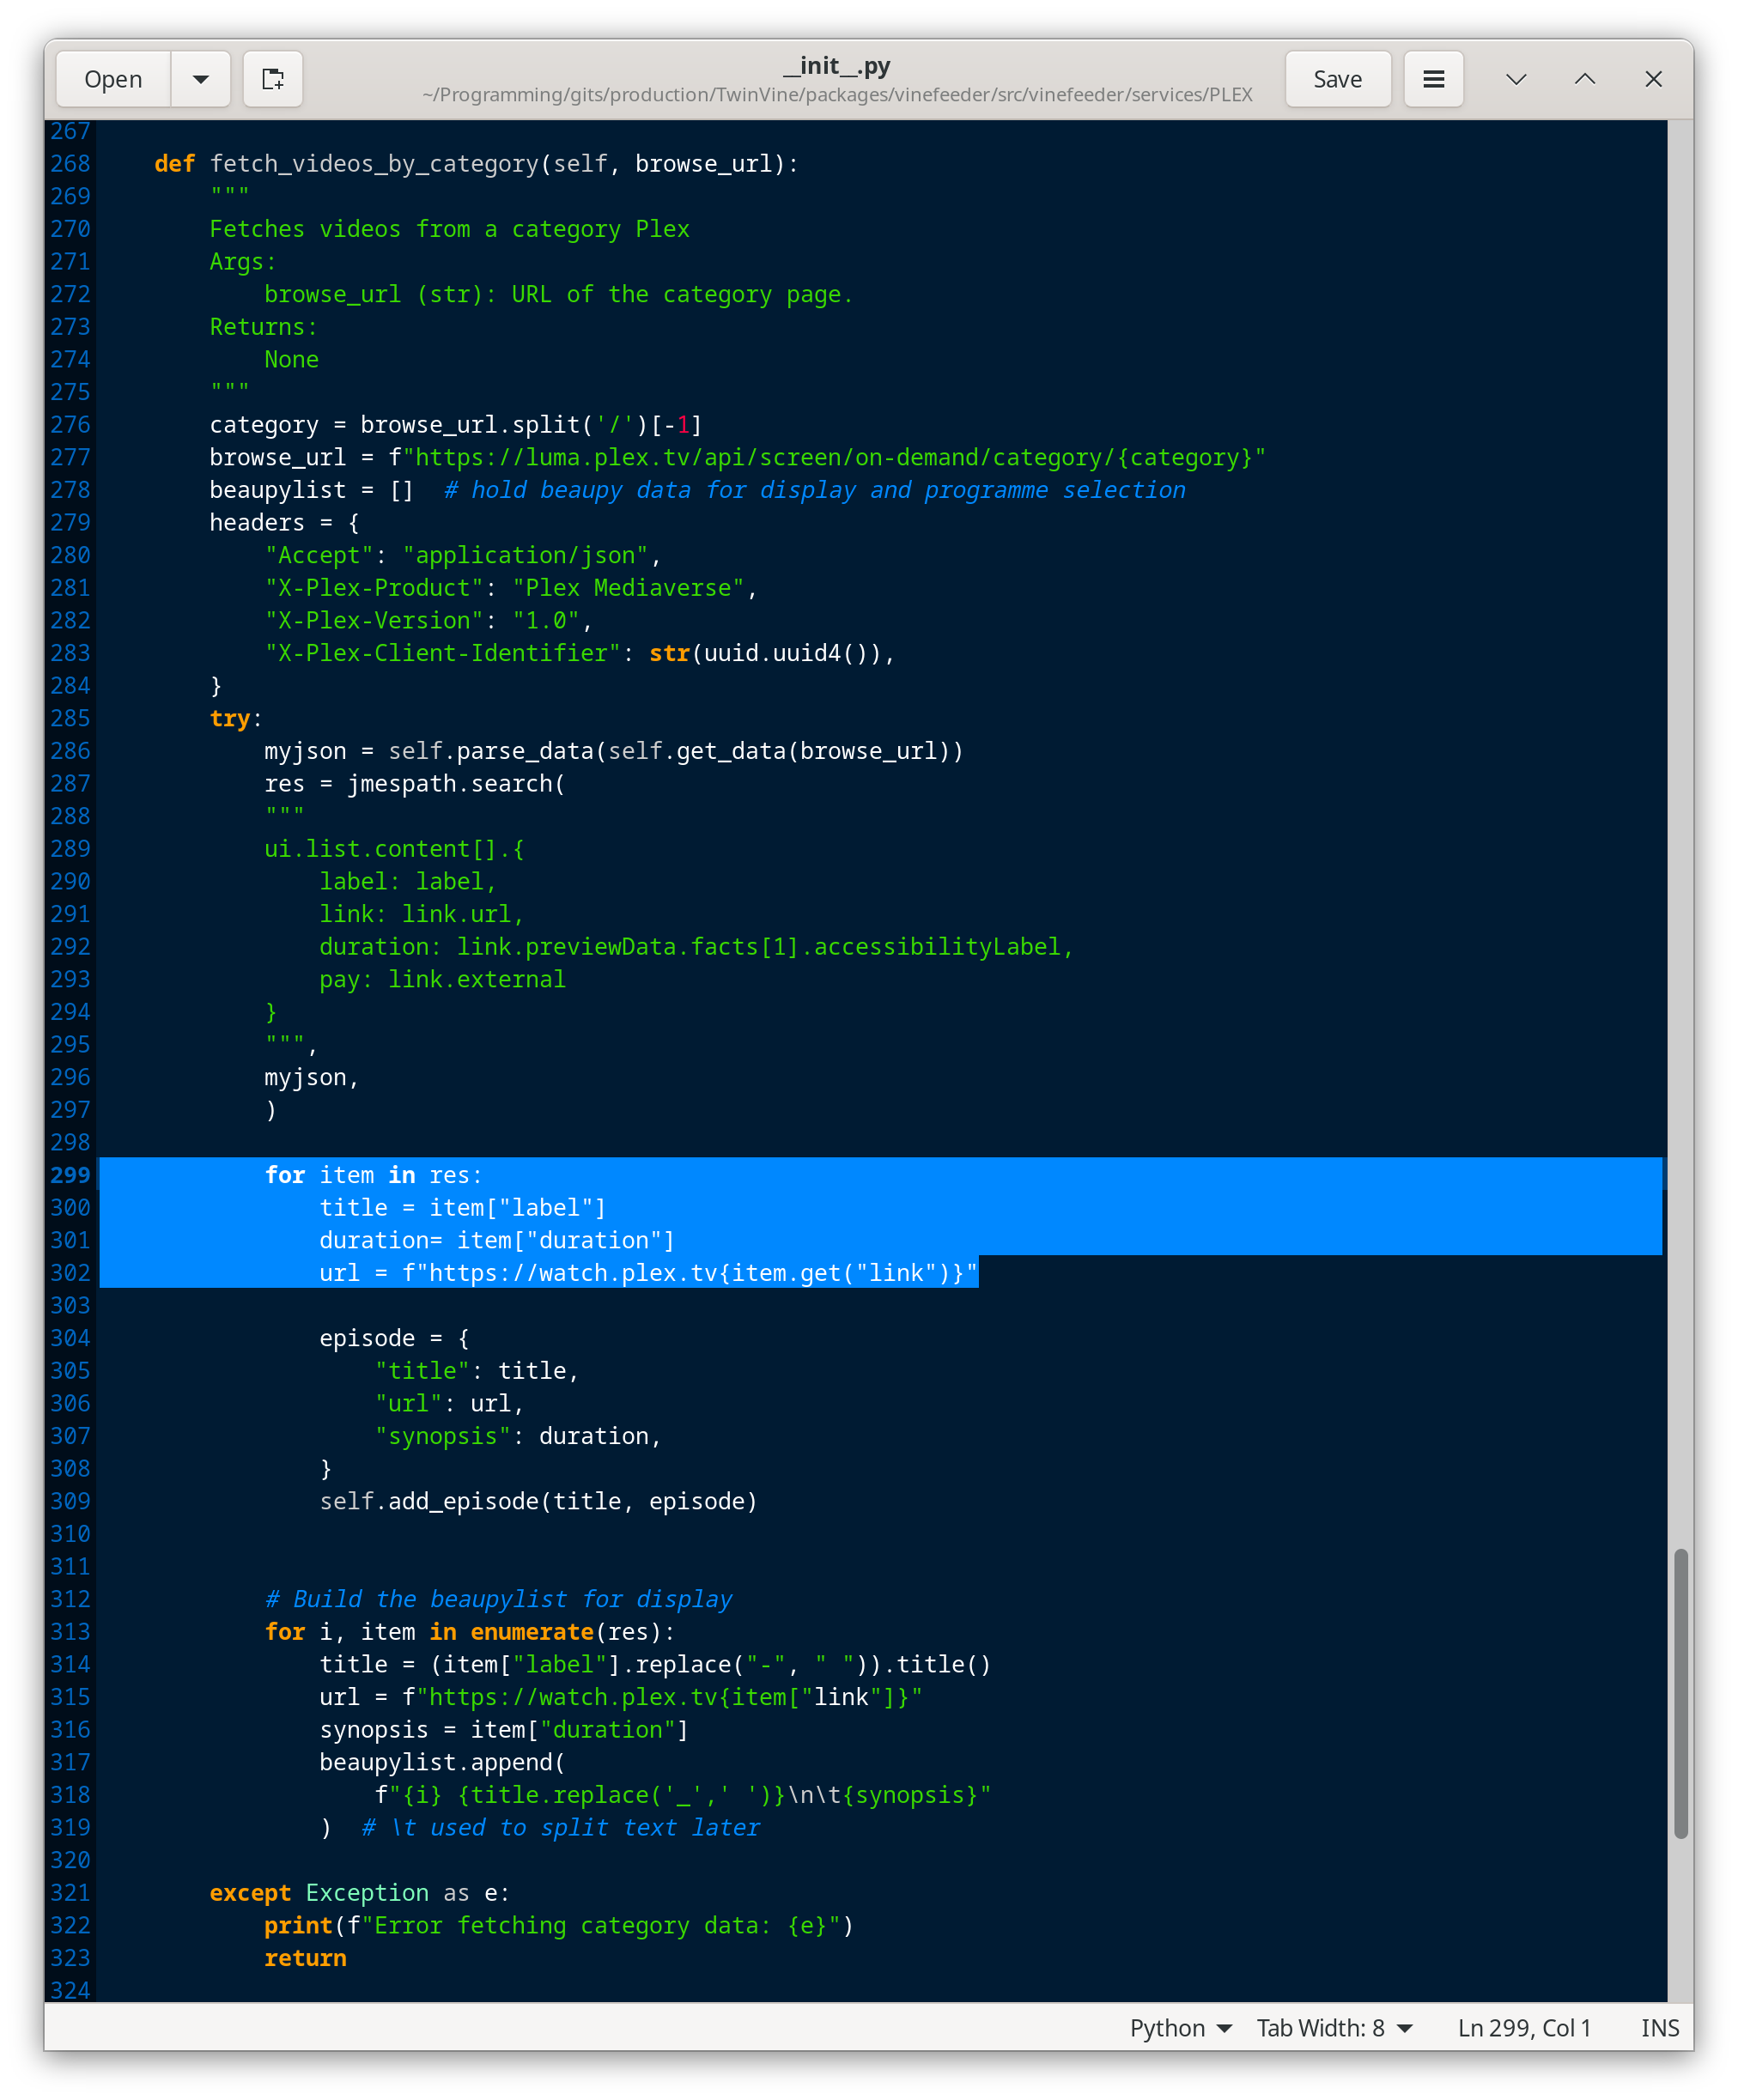Open the hamburger menu
1738x2100 pixels.
(1433, 79)
